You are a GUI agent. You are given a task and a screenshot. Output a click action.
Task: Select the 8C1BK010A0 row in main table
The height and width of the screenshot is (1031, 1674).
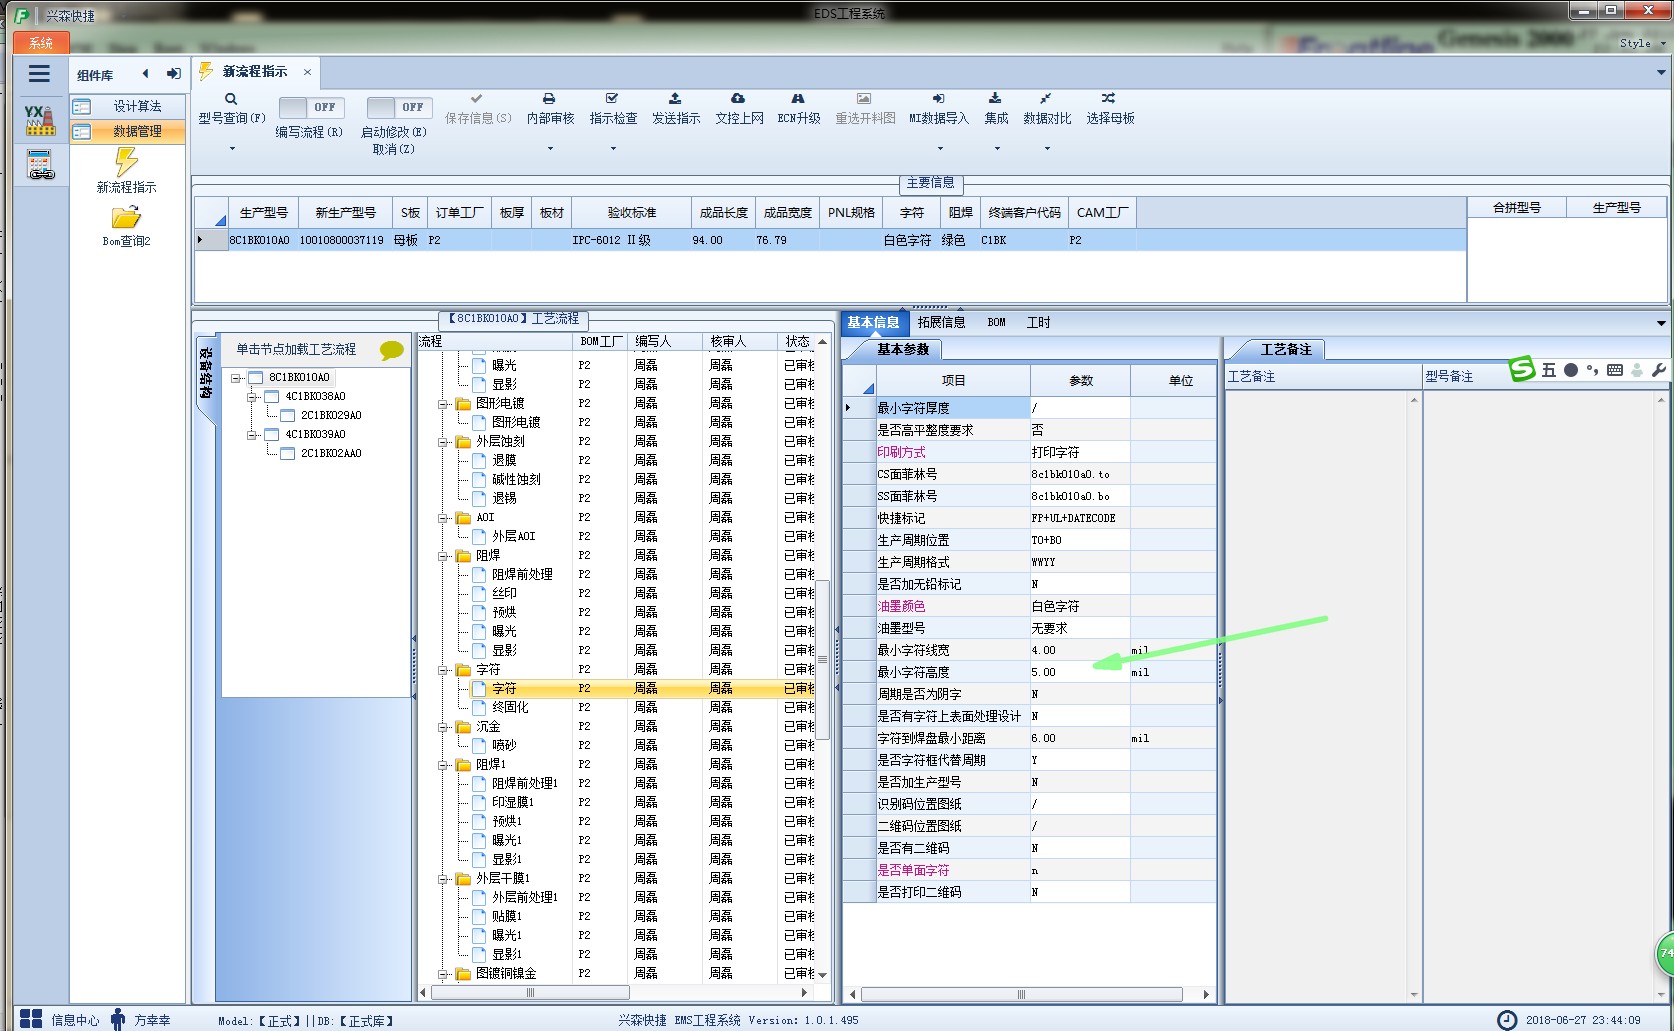(830, 240)
